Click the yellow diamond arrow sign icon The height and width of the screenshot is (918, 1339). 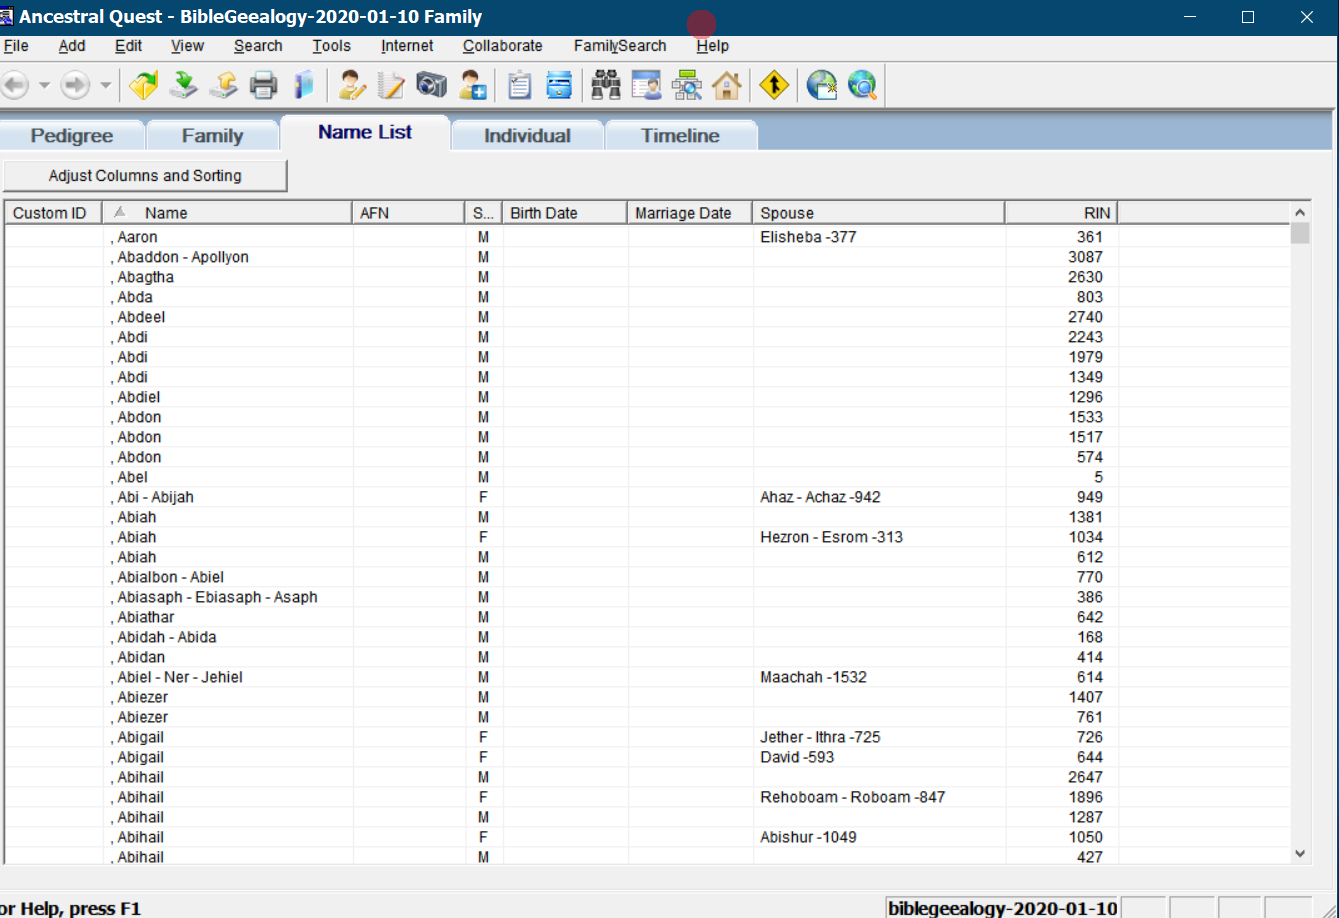(774, 85)
